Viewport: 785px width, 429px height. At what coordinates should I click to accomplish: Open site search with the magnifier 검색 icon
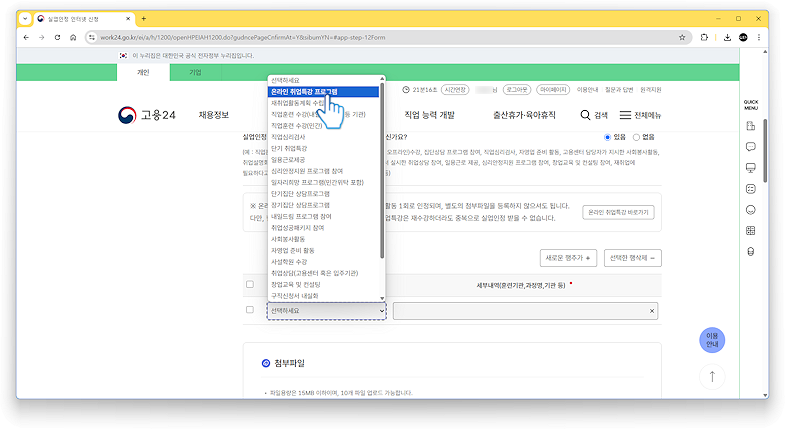pyautogui.click(x=594, y=115)
